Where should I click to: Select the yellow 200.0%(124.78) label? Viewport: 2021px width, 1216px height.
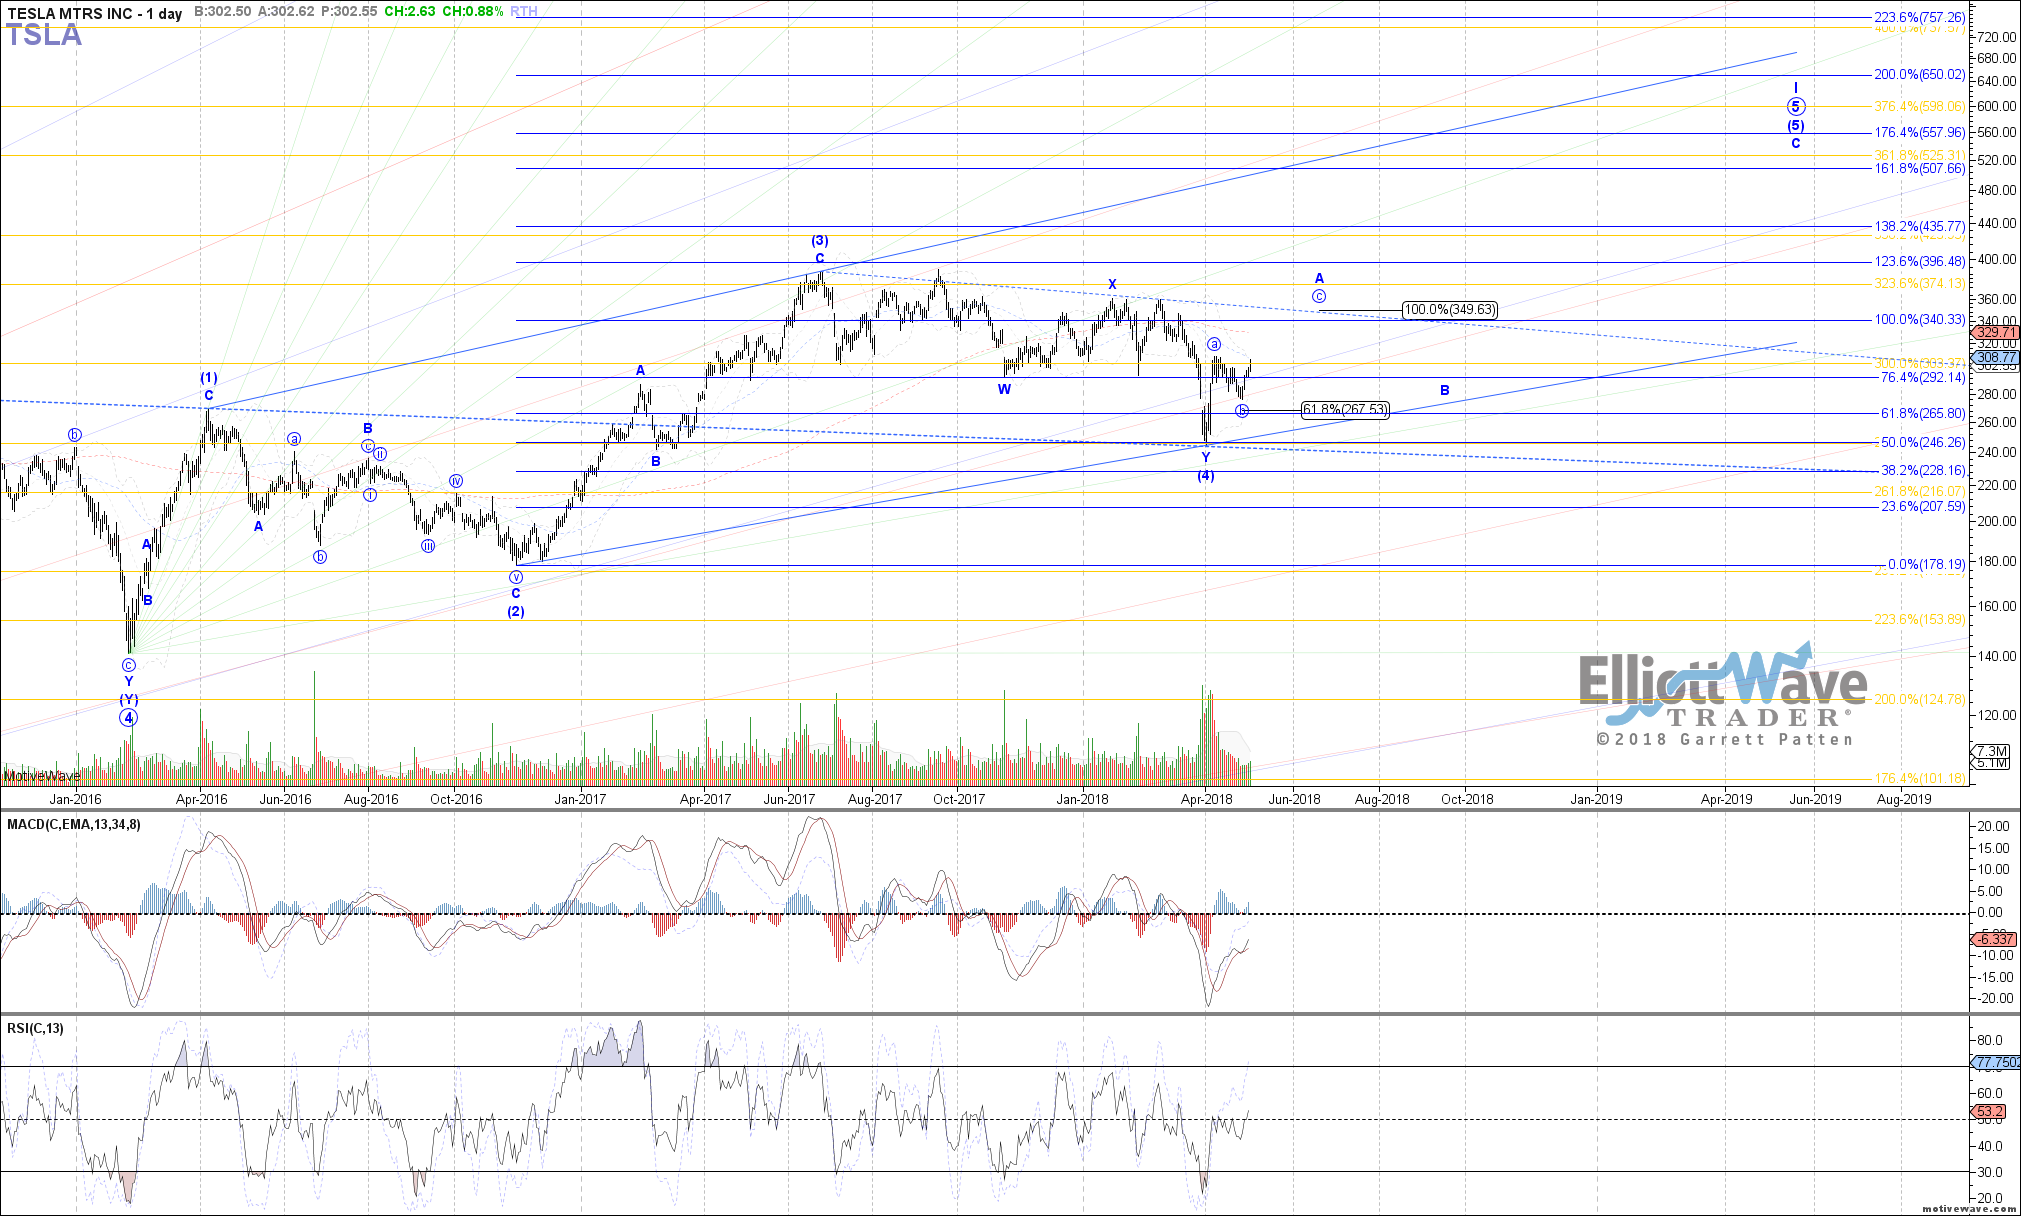click(x=1920, y=698)
